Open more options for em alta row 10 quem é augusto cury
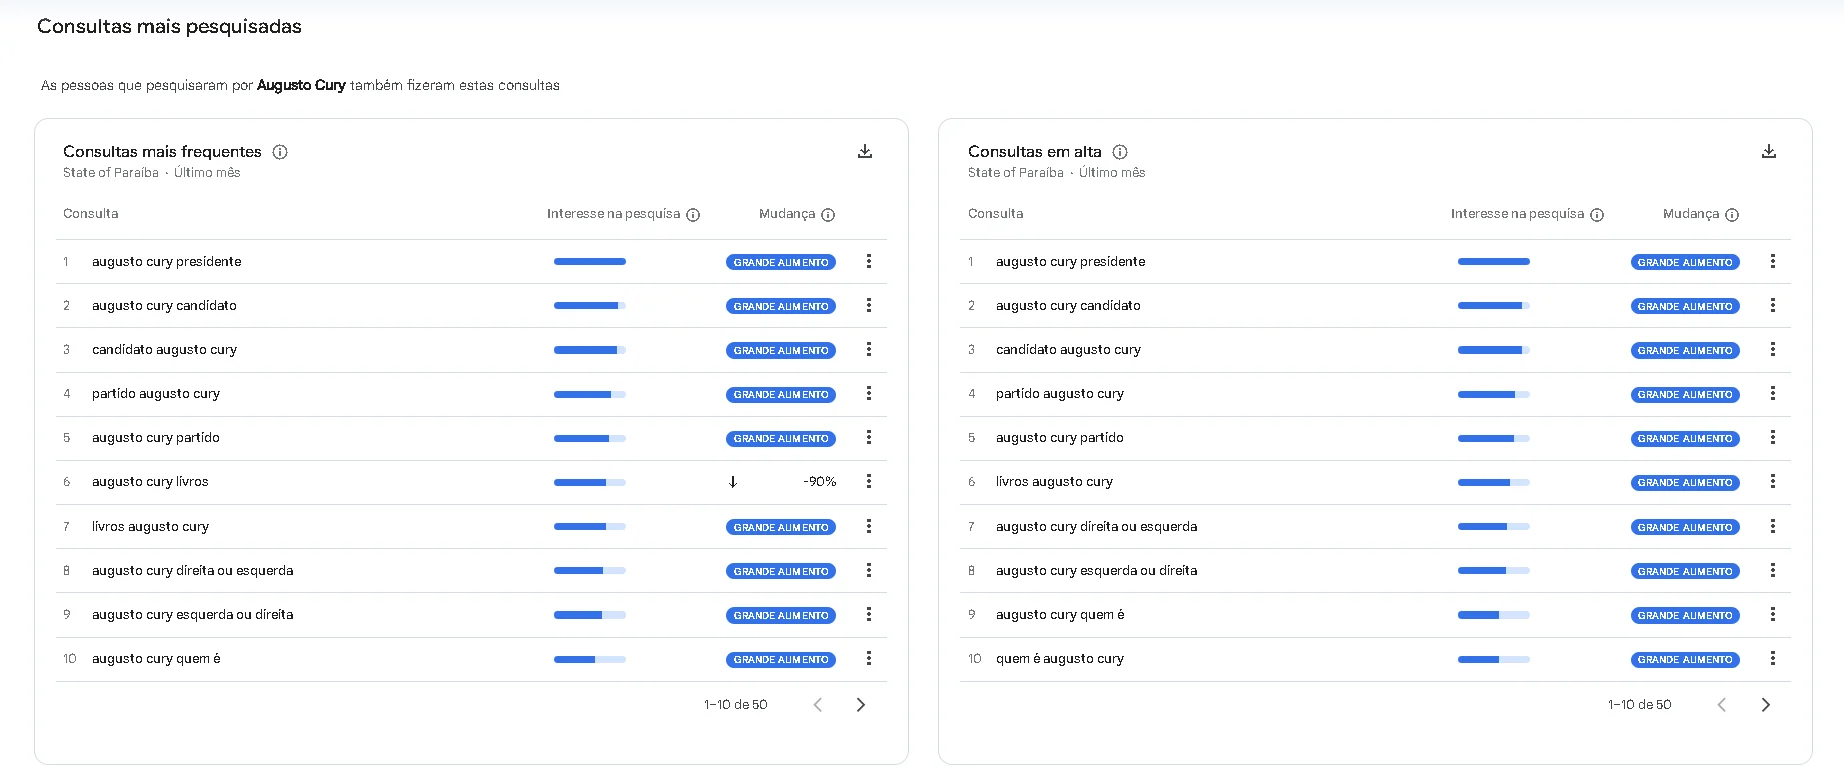This screenshot has width=1844, height=781. coord(1773,658)
